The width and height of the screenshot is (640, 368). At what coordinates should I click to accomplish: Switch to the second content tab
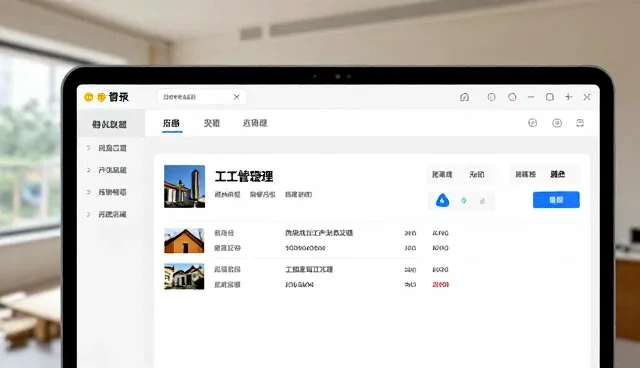tap(212, 123)
